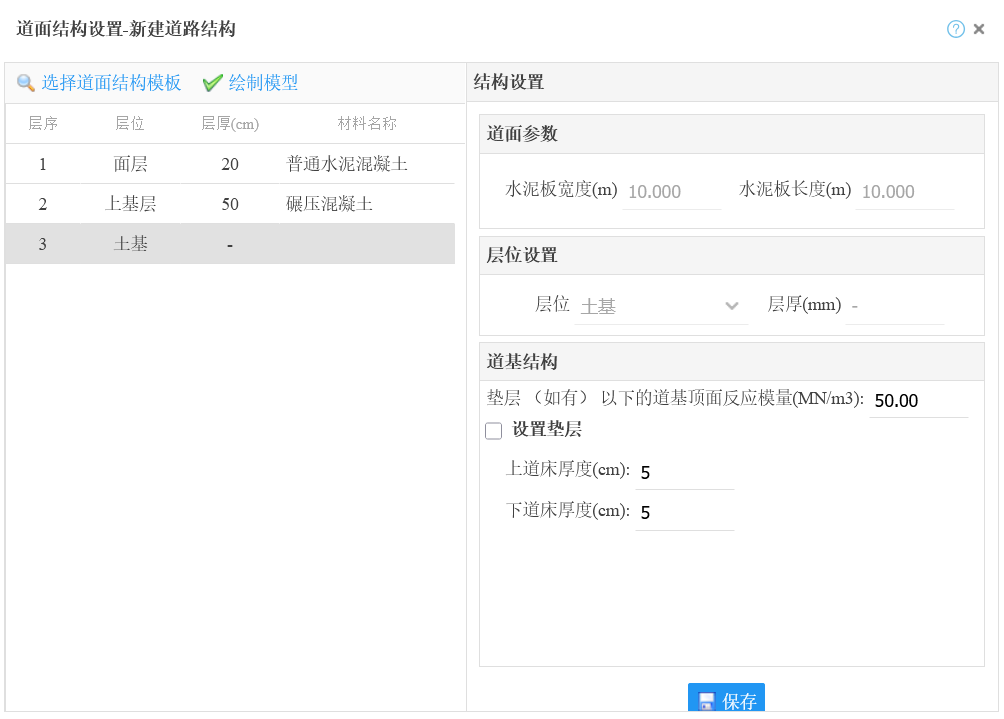Click the 层厚(mm) input field
The image size is (1004, 719).
pos(894,306)
